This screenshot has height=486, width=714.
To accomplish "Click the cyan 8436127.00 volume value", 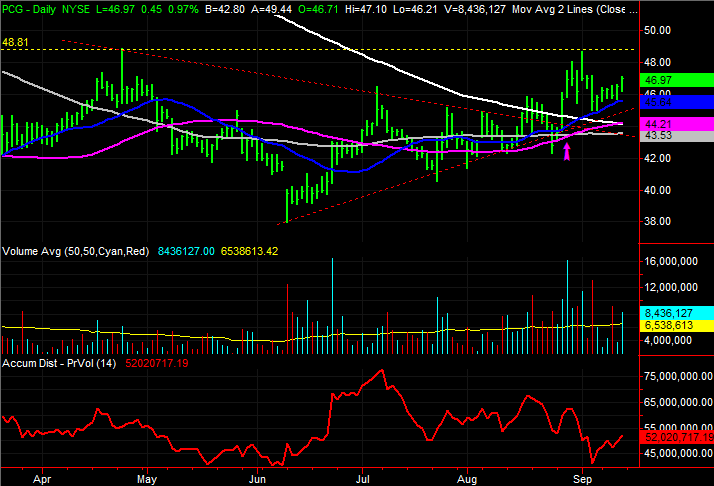I will [x=186, y=251].
